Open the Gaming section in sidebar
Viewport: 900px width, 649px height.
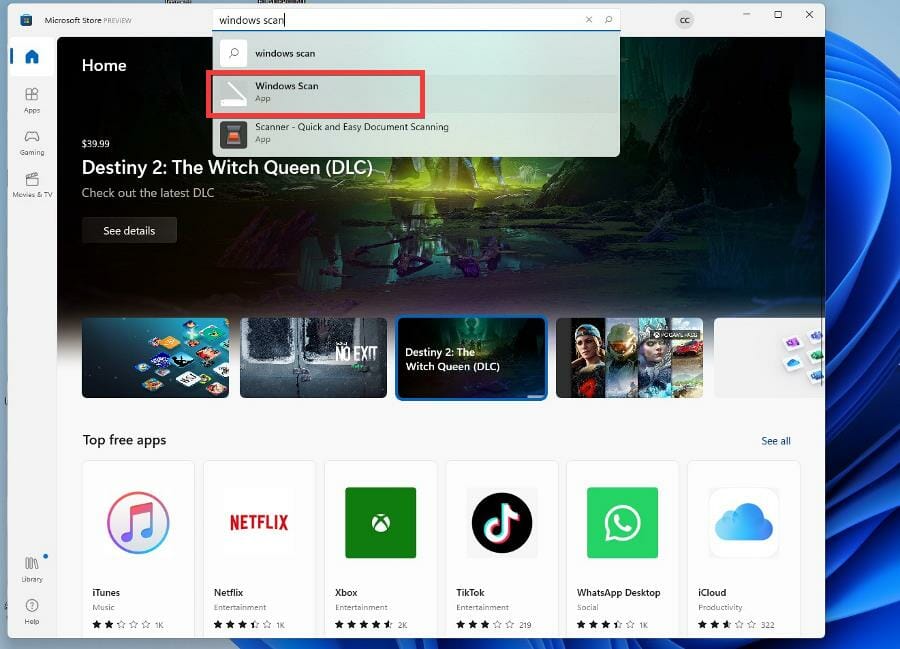coord(32,142)
